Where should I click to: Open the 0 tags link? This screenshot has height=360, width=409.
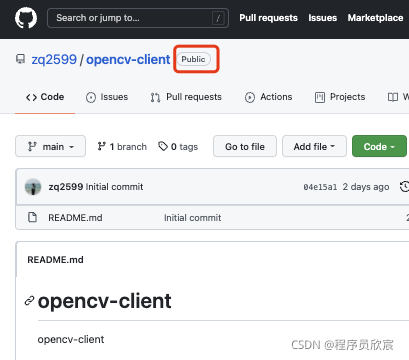(178, 147)
